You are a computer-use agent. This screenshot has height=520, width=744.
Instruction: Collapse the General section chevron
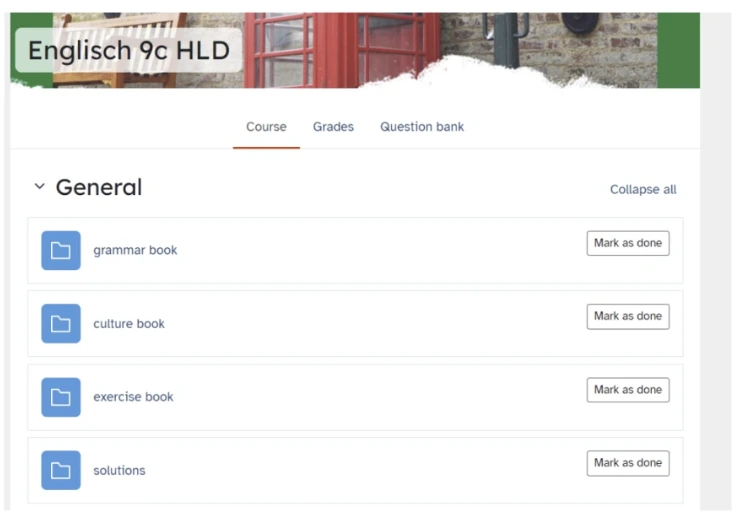click(x=40, y=186)
